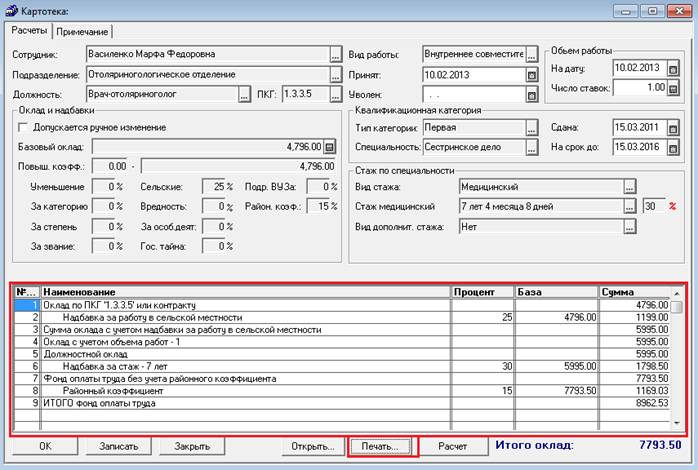Click the Записать button
698x470 pixels.
pos(118,446)
